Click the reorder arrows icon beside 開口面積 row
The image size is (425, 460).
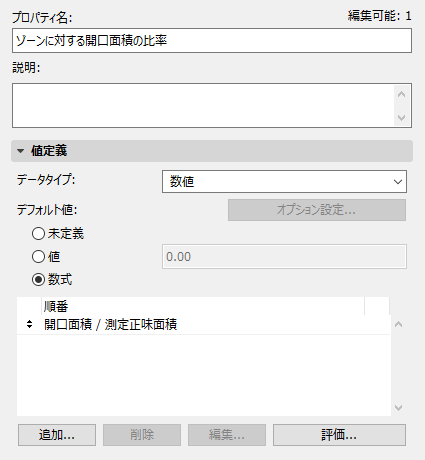tap(29, 324)
